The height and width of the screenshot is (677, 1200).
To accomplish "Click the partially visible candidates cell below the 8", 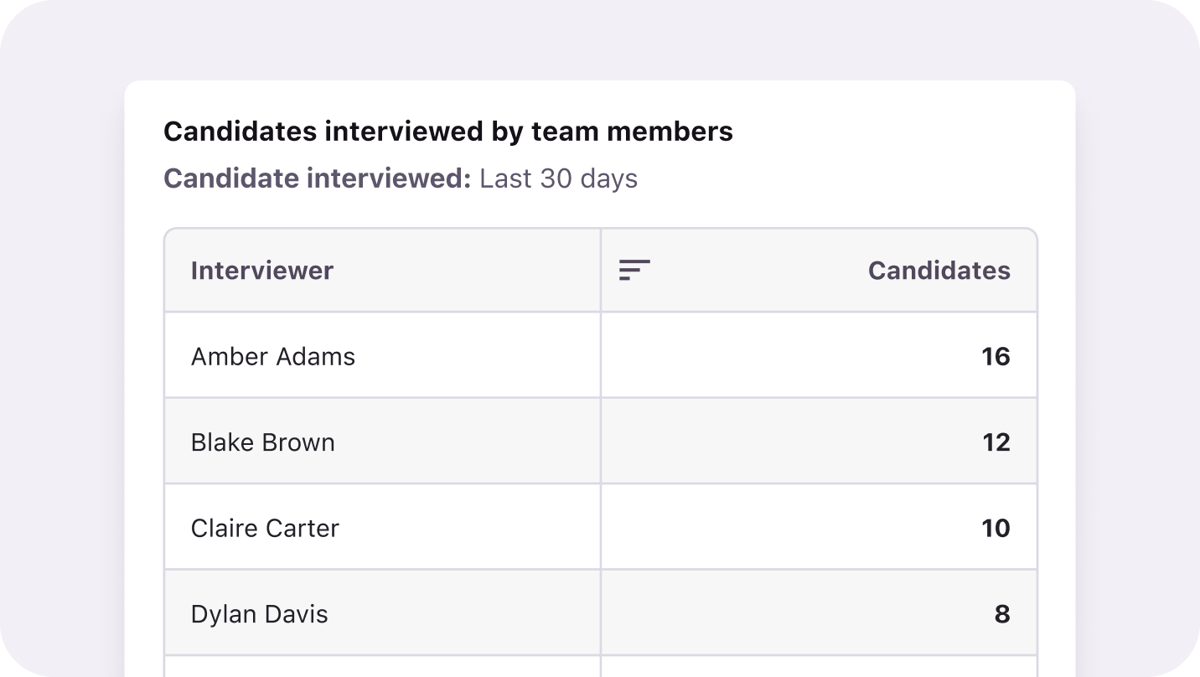I will pos(818,667).
